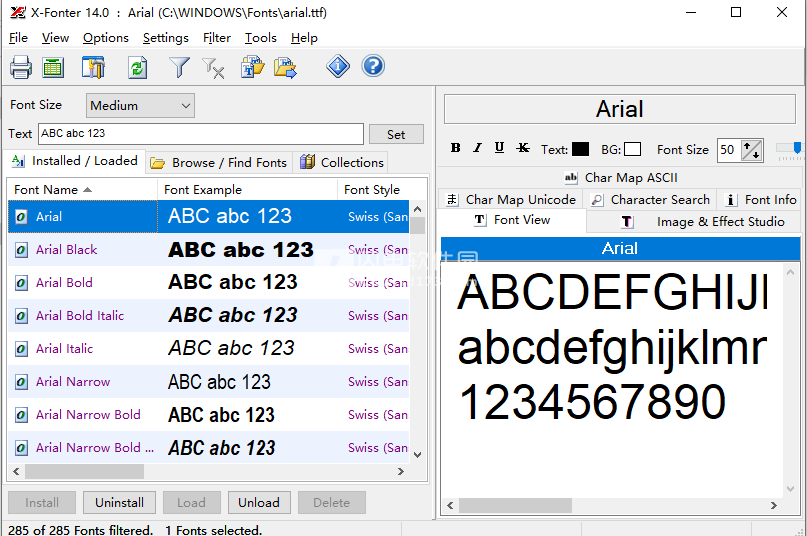Toggle Italic formatting button
The width and height of the screenshot is (807, 536).
pos(478,148)
